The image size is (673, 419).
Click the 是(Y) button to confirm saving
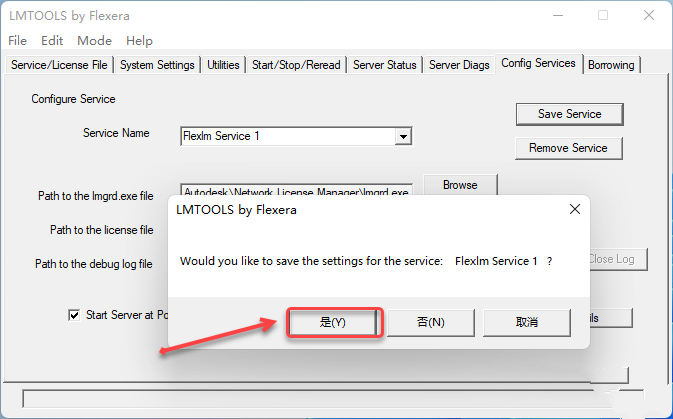(333, 322)
